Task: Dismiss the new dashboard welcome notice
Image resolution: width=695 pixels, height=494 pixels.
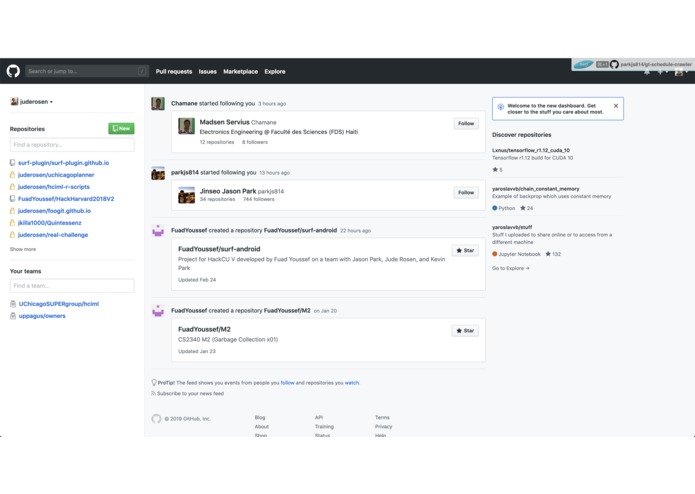Action: click(616, 106)
